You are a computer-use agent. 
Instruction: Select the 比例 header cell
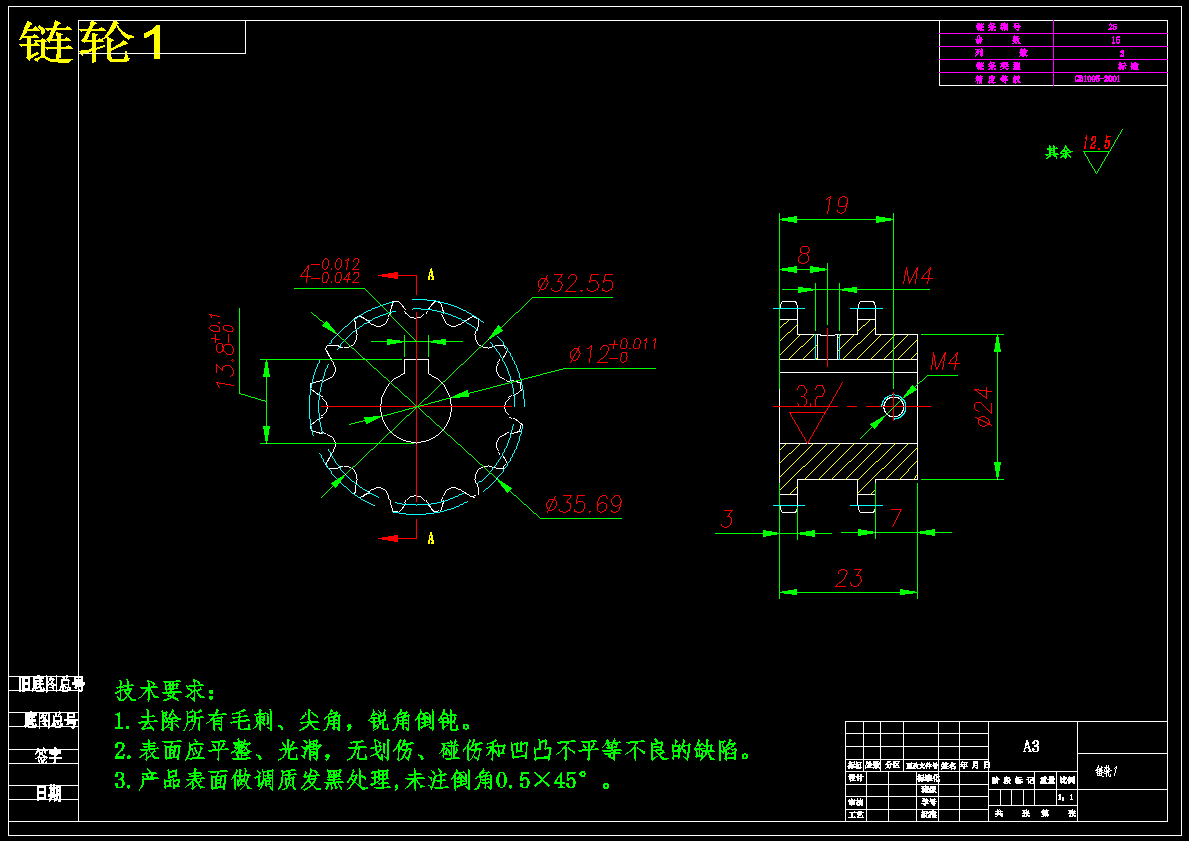click(x=1067, y=780)
